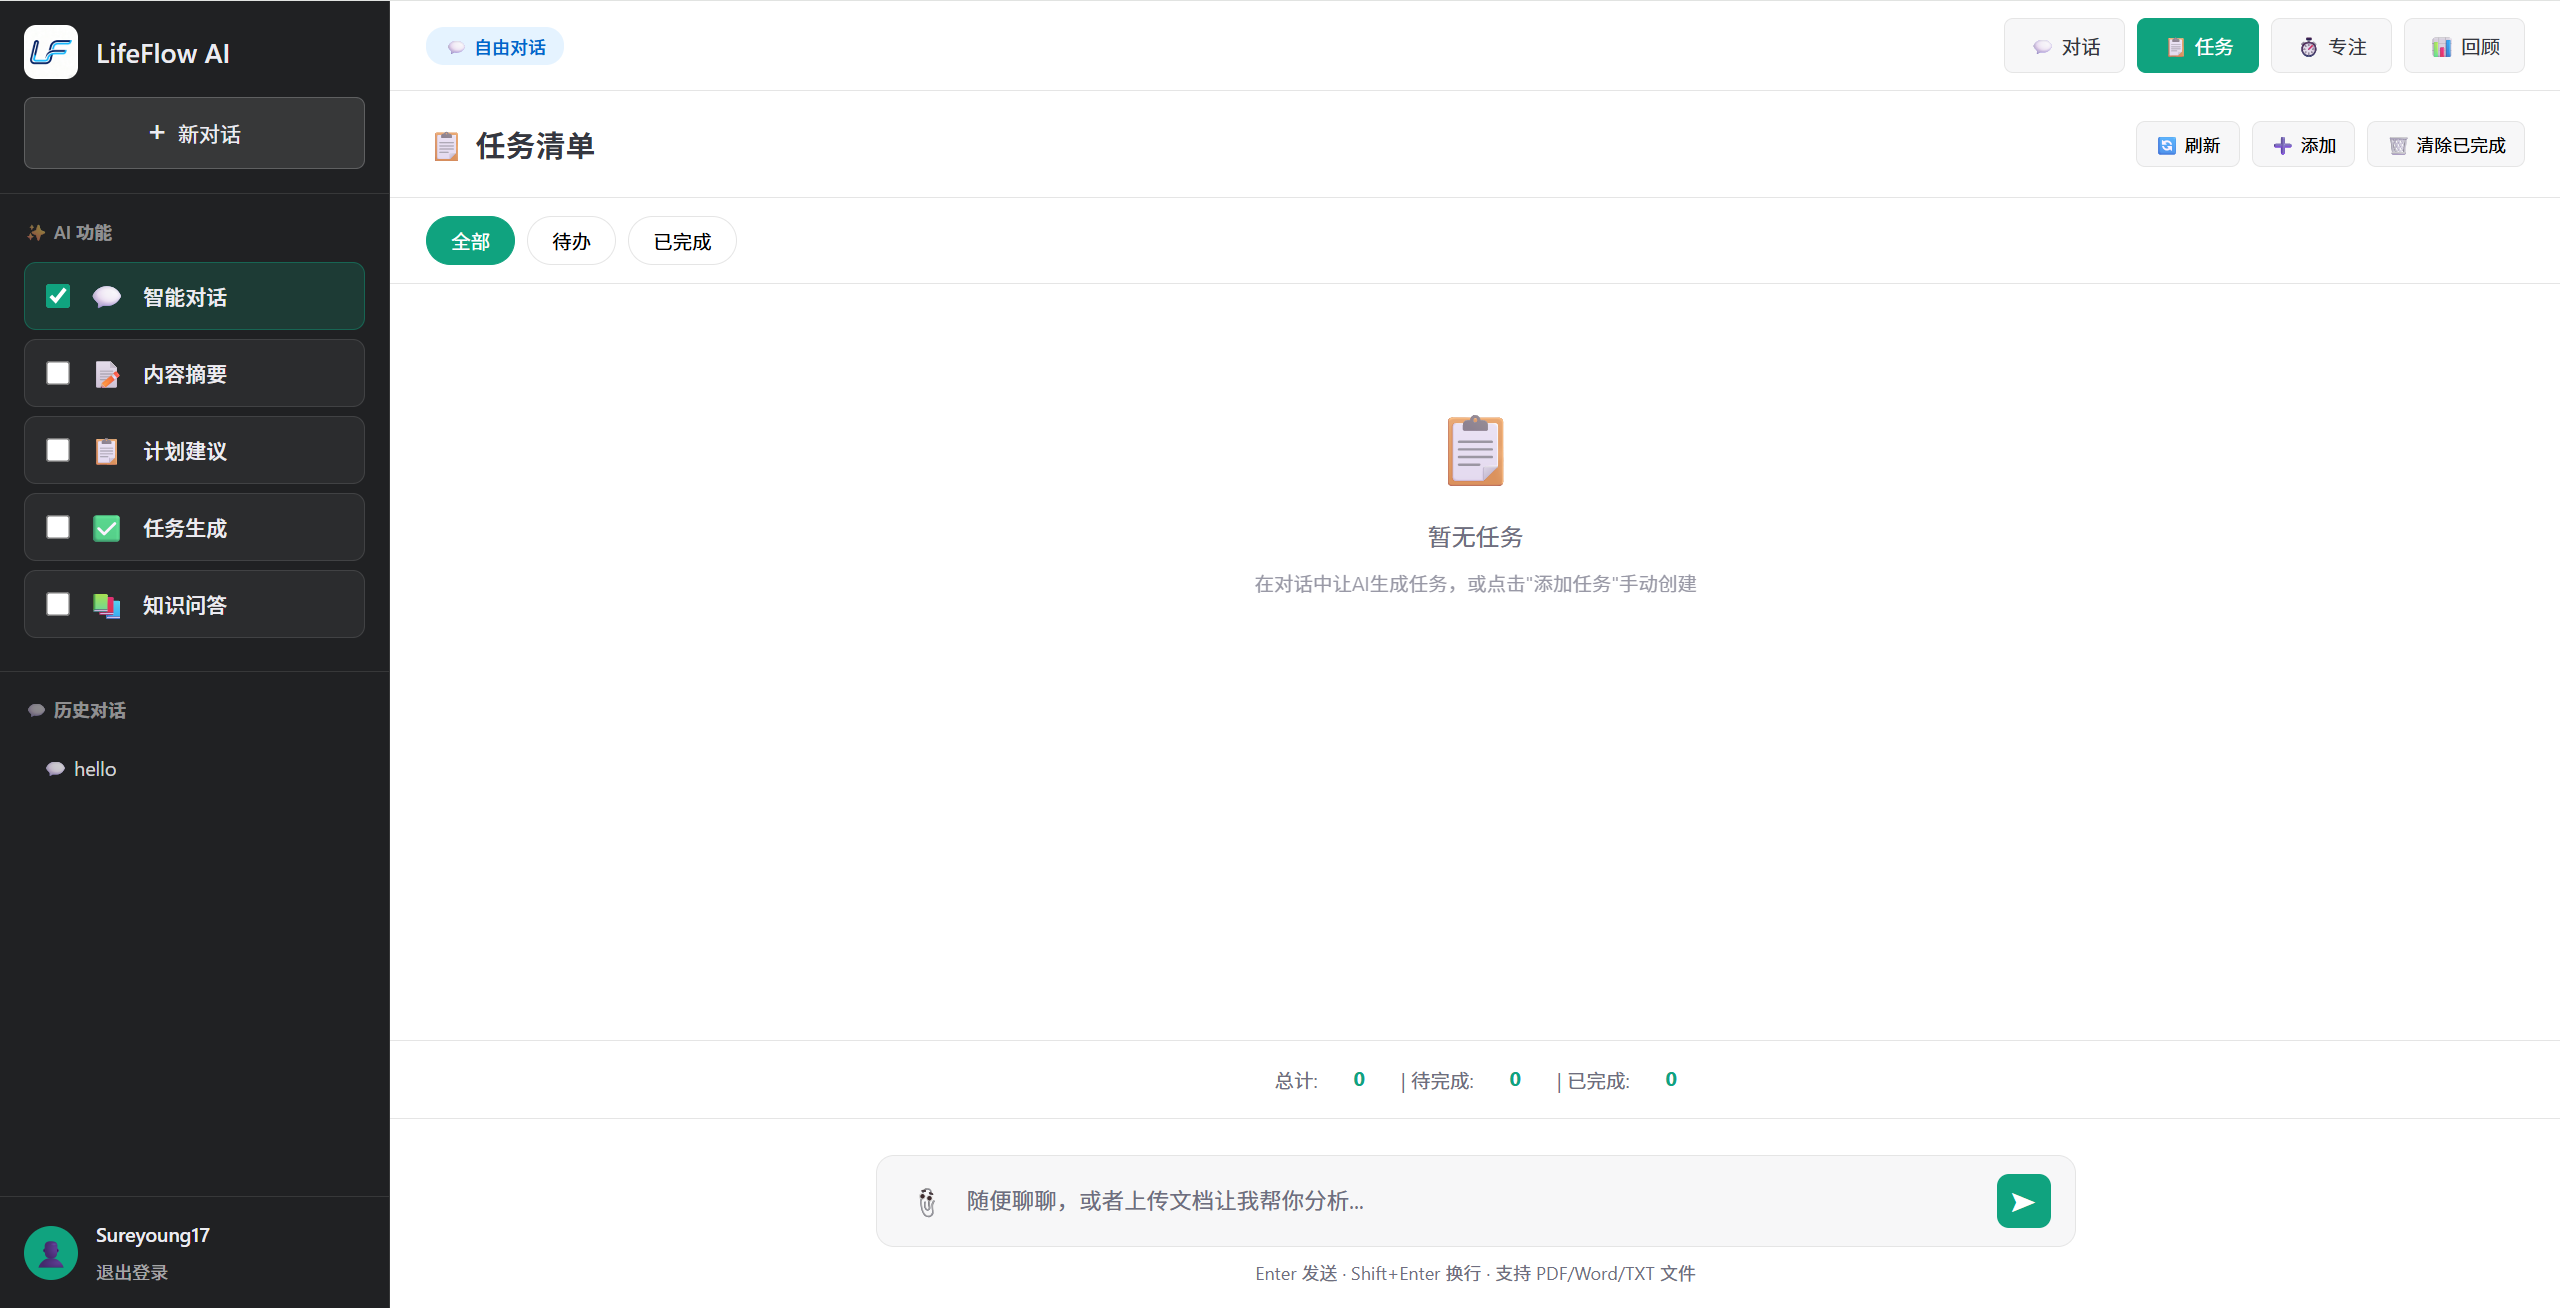Check the 任务生成 checkbox
This screenshot has width=2560, height=1308.
click(x=58, y=527)
